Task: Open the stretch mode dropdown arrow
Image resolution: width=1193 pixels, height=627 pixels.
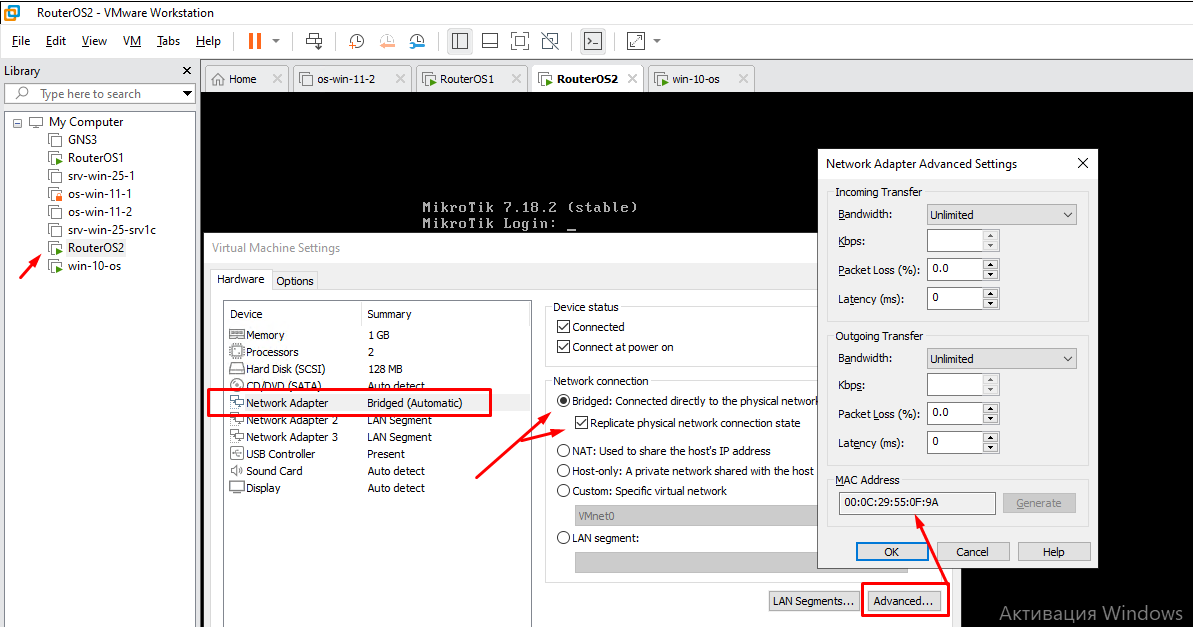Action: point(657,41)
